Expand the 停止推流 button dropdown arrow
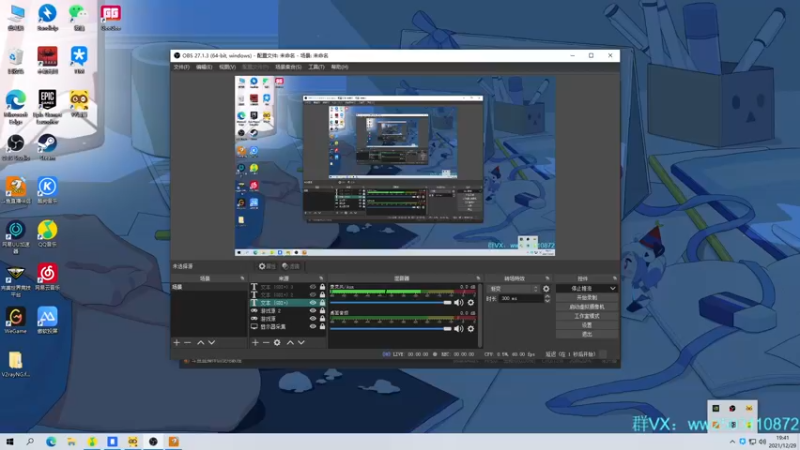 click(612, 288)
